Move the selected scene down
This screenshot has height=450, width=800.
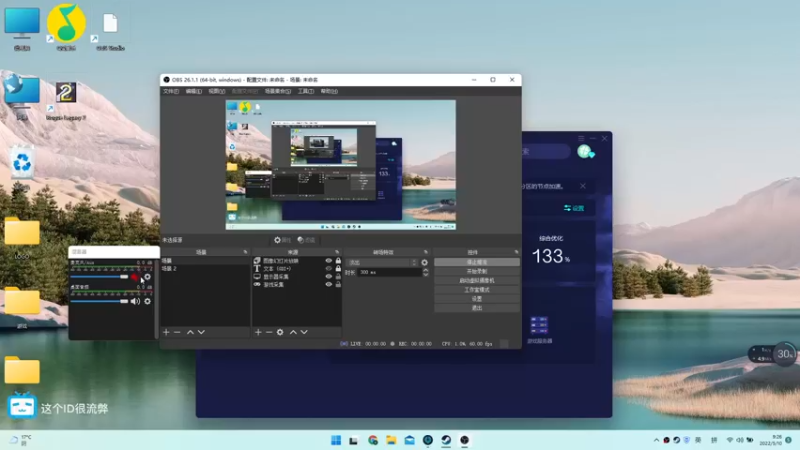[201, 331]
